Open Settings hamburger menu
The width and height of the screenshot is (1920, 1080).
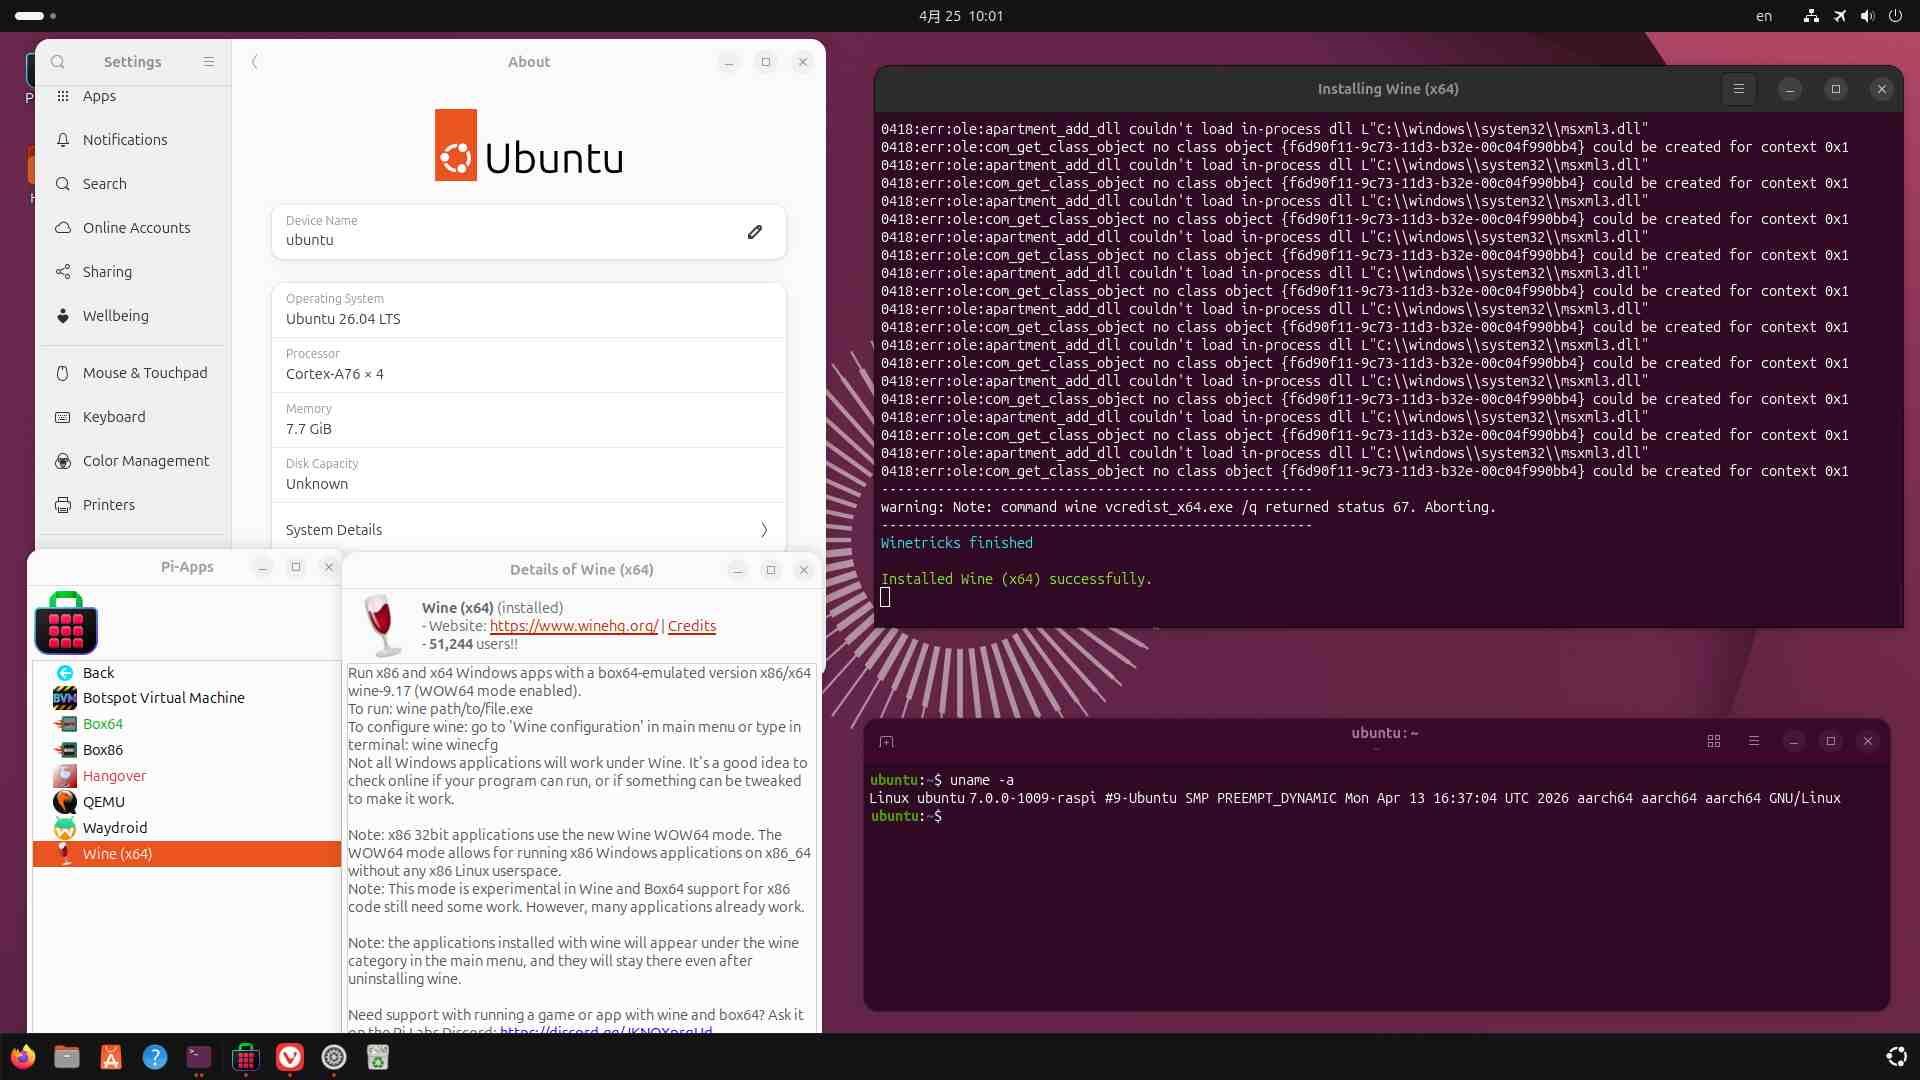point(209,62)
